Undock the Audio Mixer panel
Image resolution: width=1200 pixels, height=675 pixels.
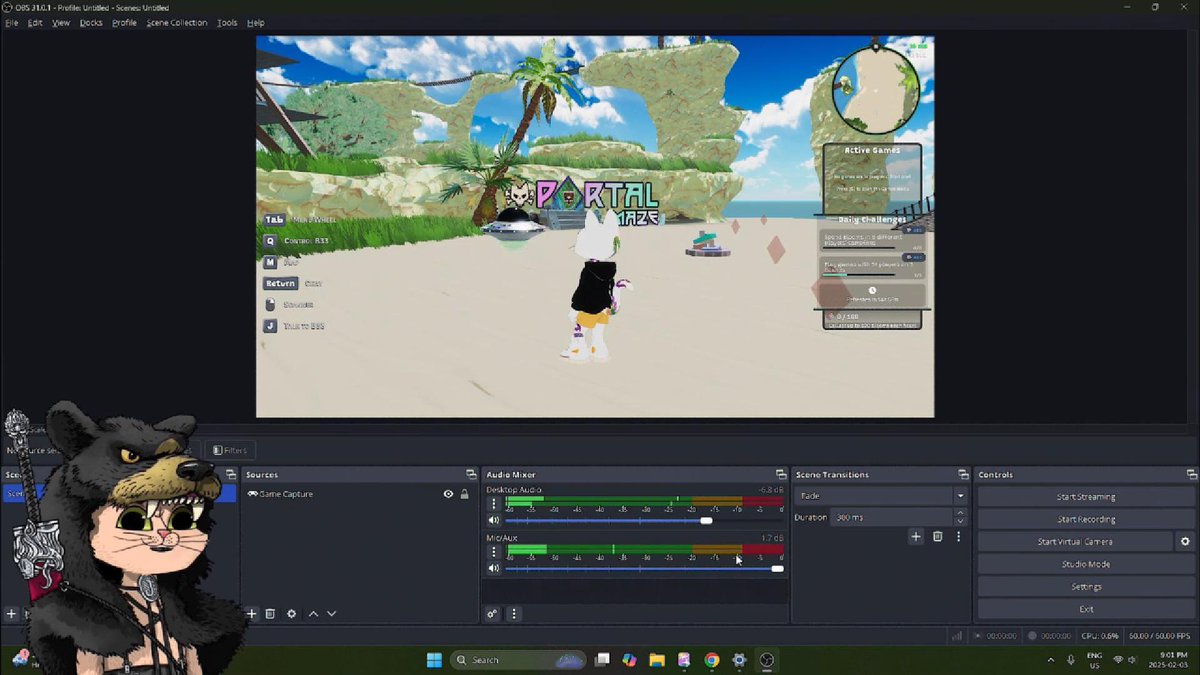point(781,475)
